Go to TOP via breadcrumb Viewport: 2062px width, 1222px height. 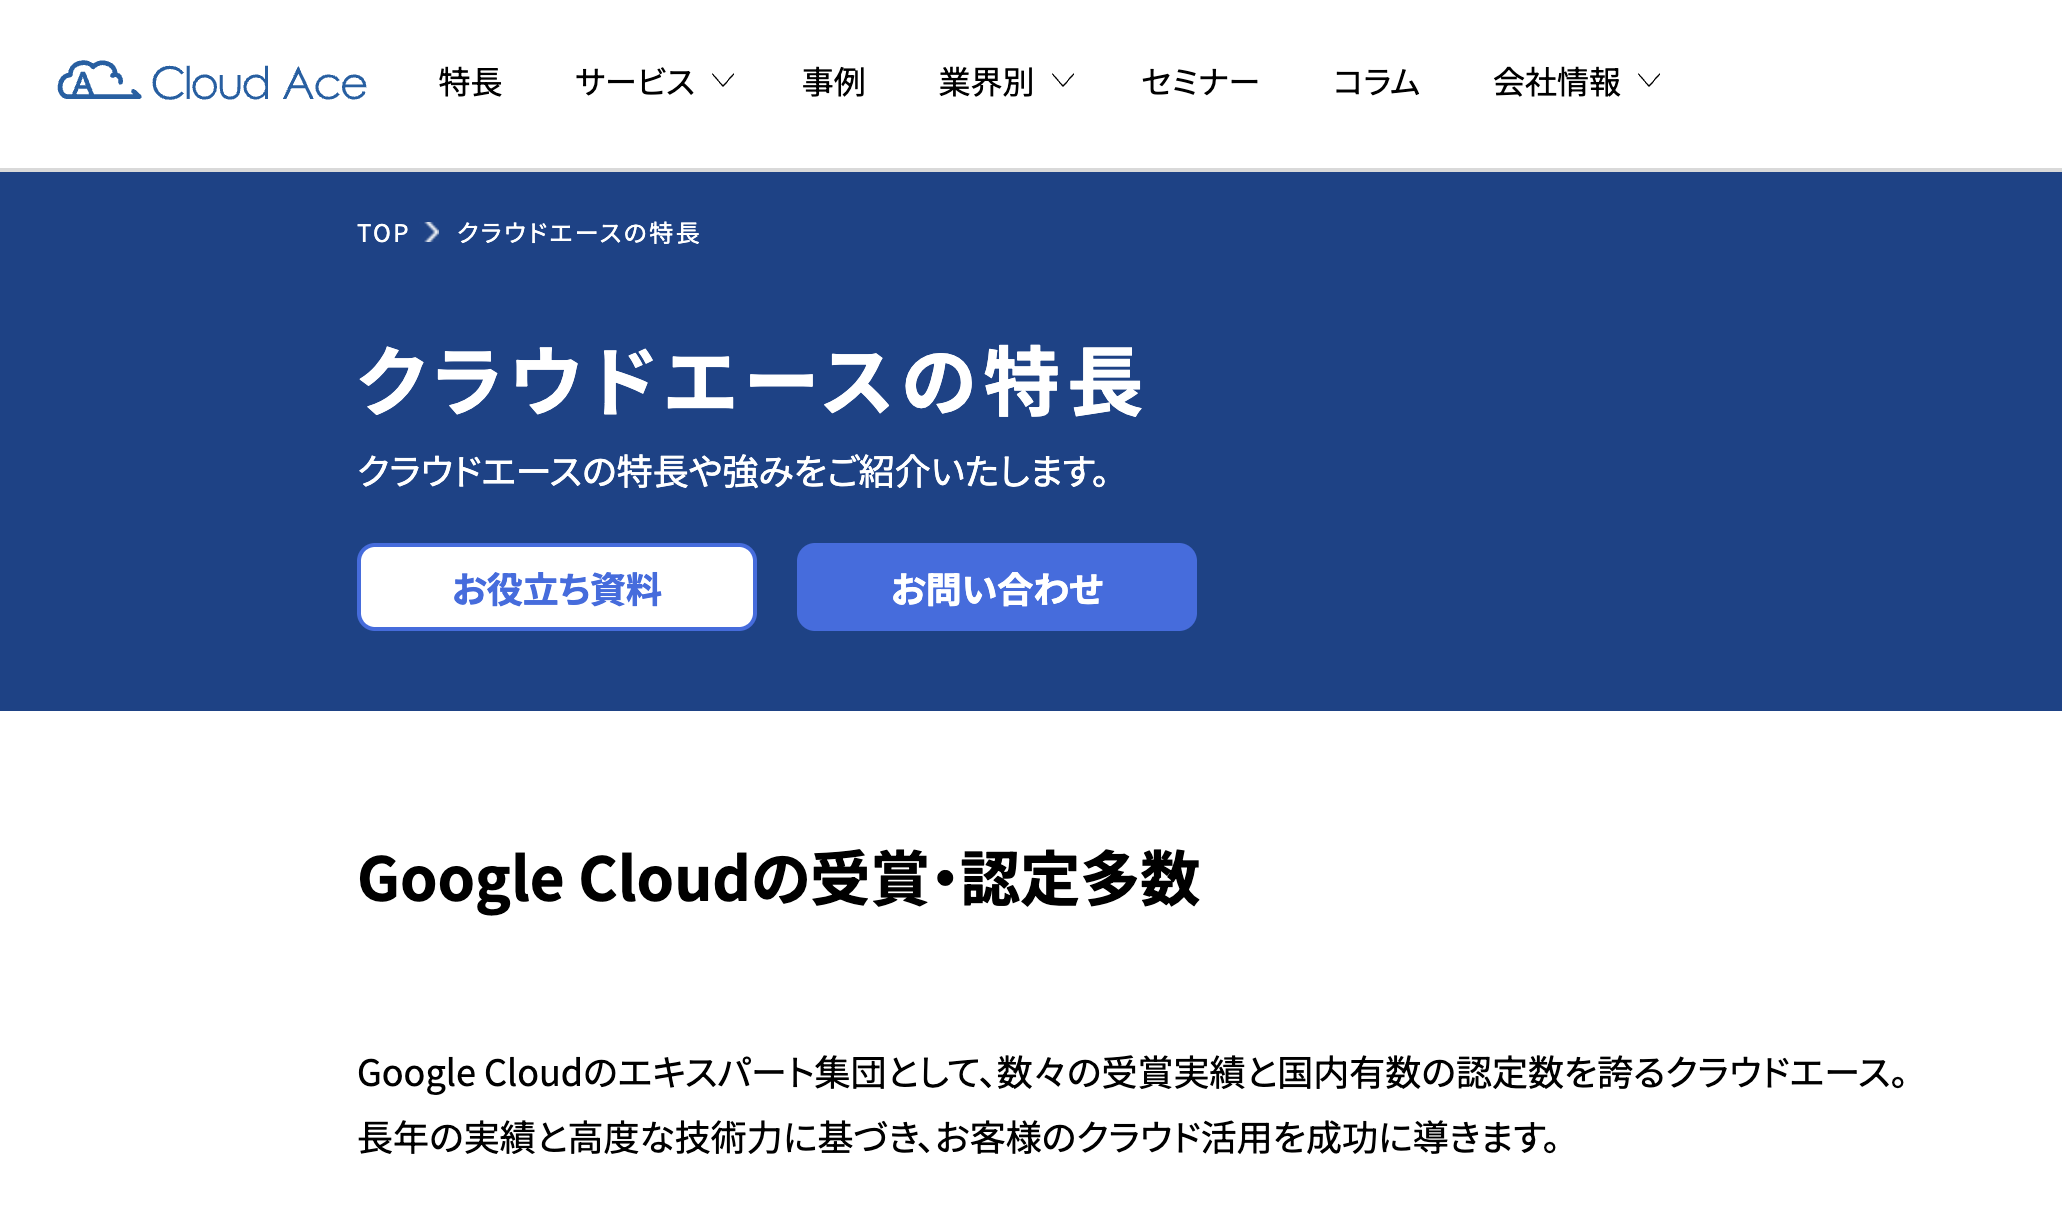(383, 233)
